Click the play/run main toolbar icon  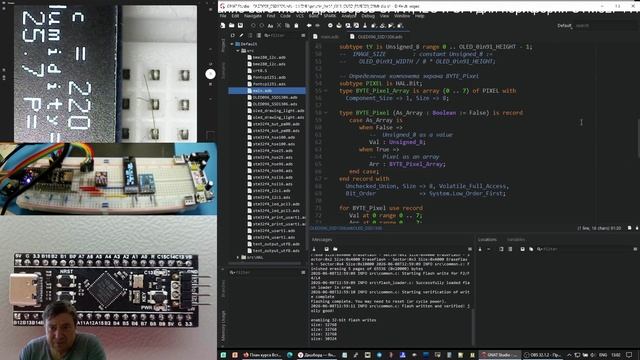coord(391,26)
